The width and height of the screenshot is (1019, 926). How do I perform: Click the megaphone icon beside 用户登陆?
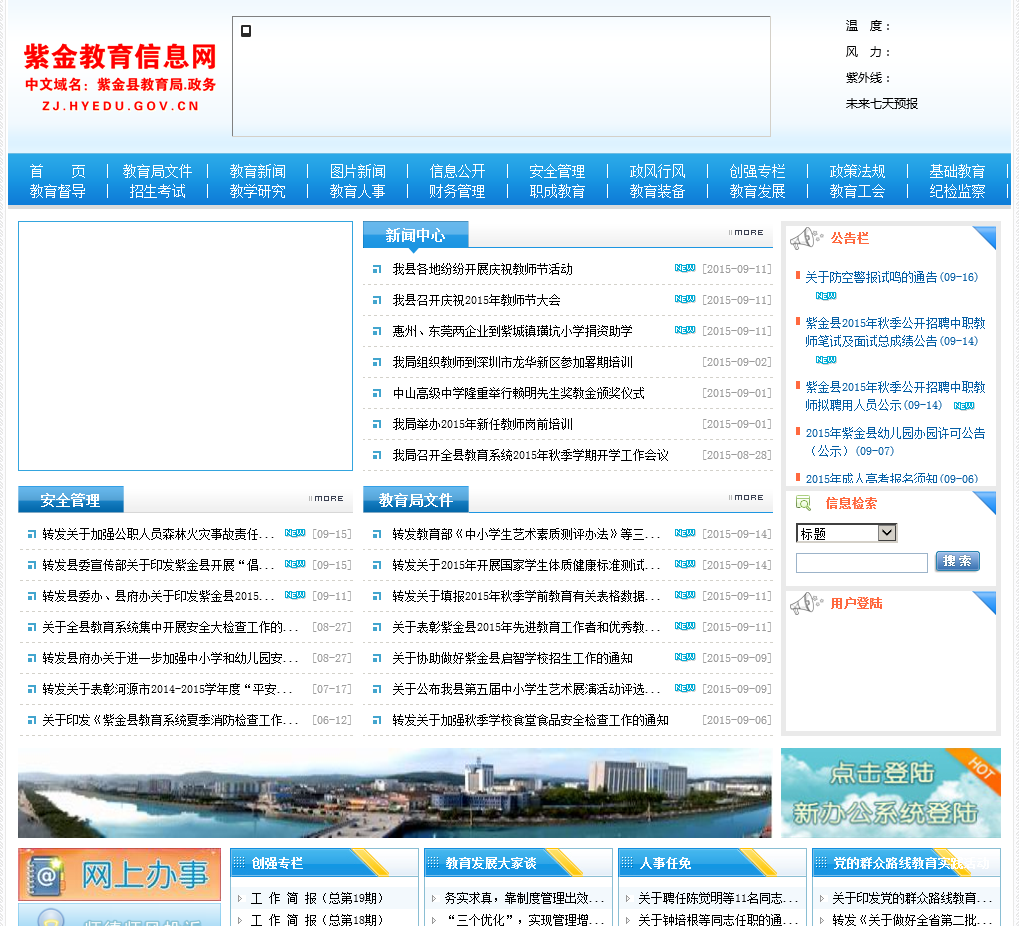[805, 604]
